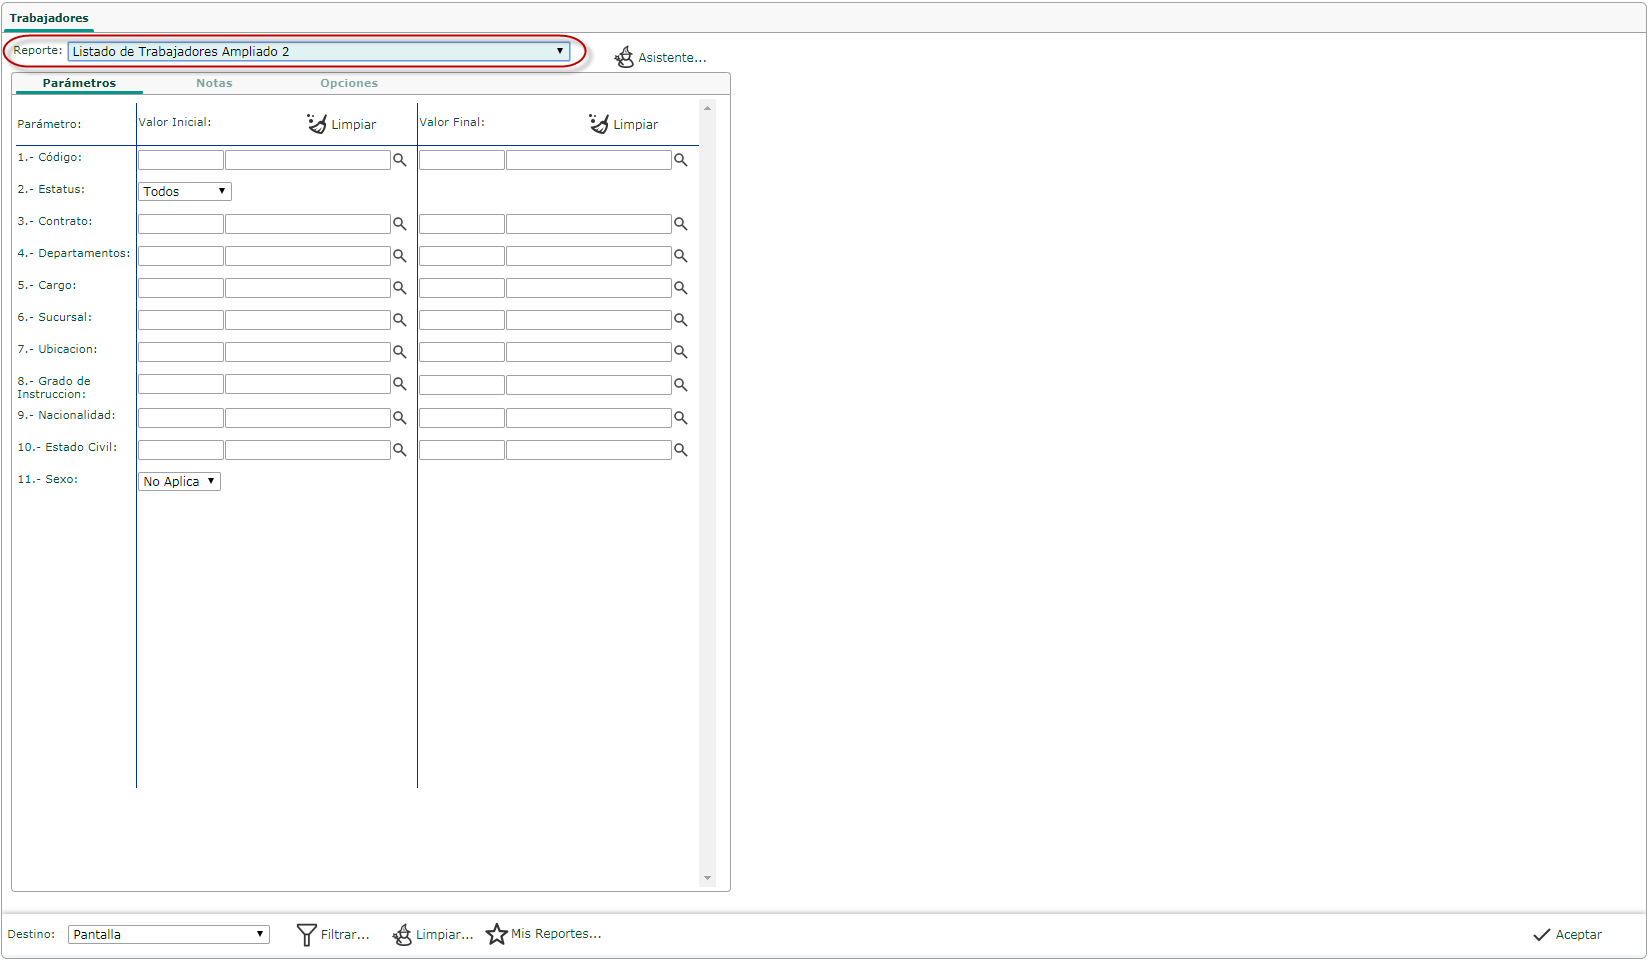
Task: Open lookup for Departamentos initial value
Action: (399, 256)
